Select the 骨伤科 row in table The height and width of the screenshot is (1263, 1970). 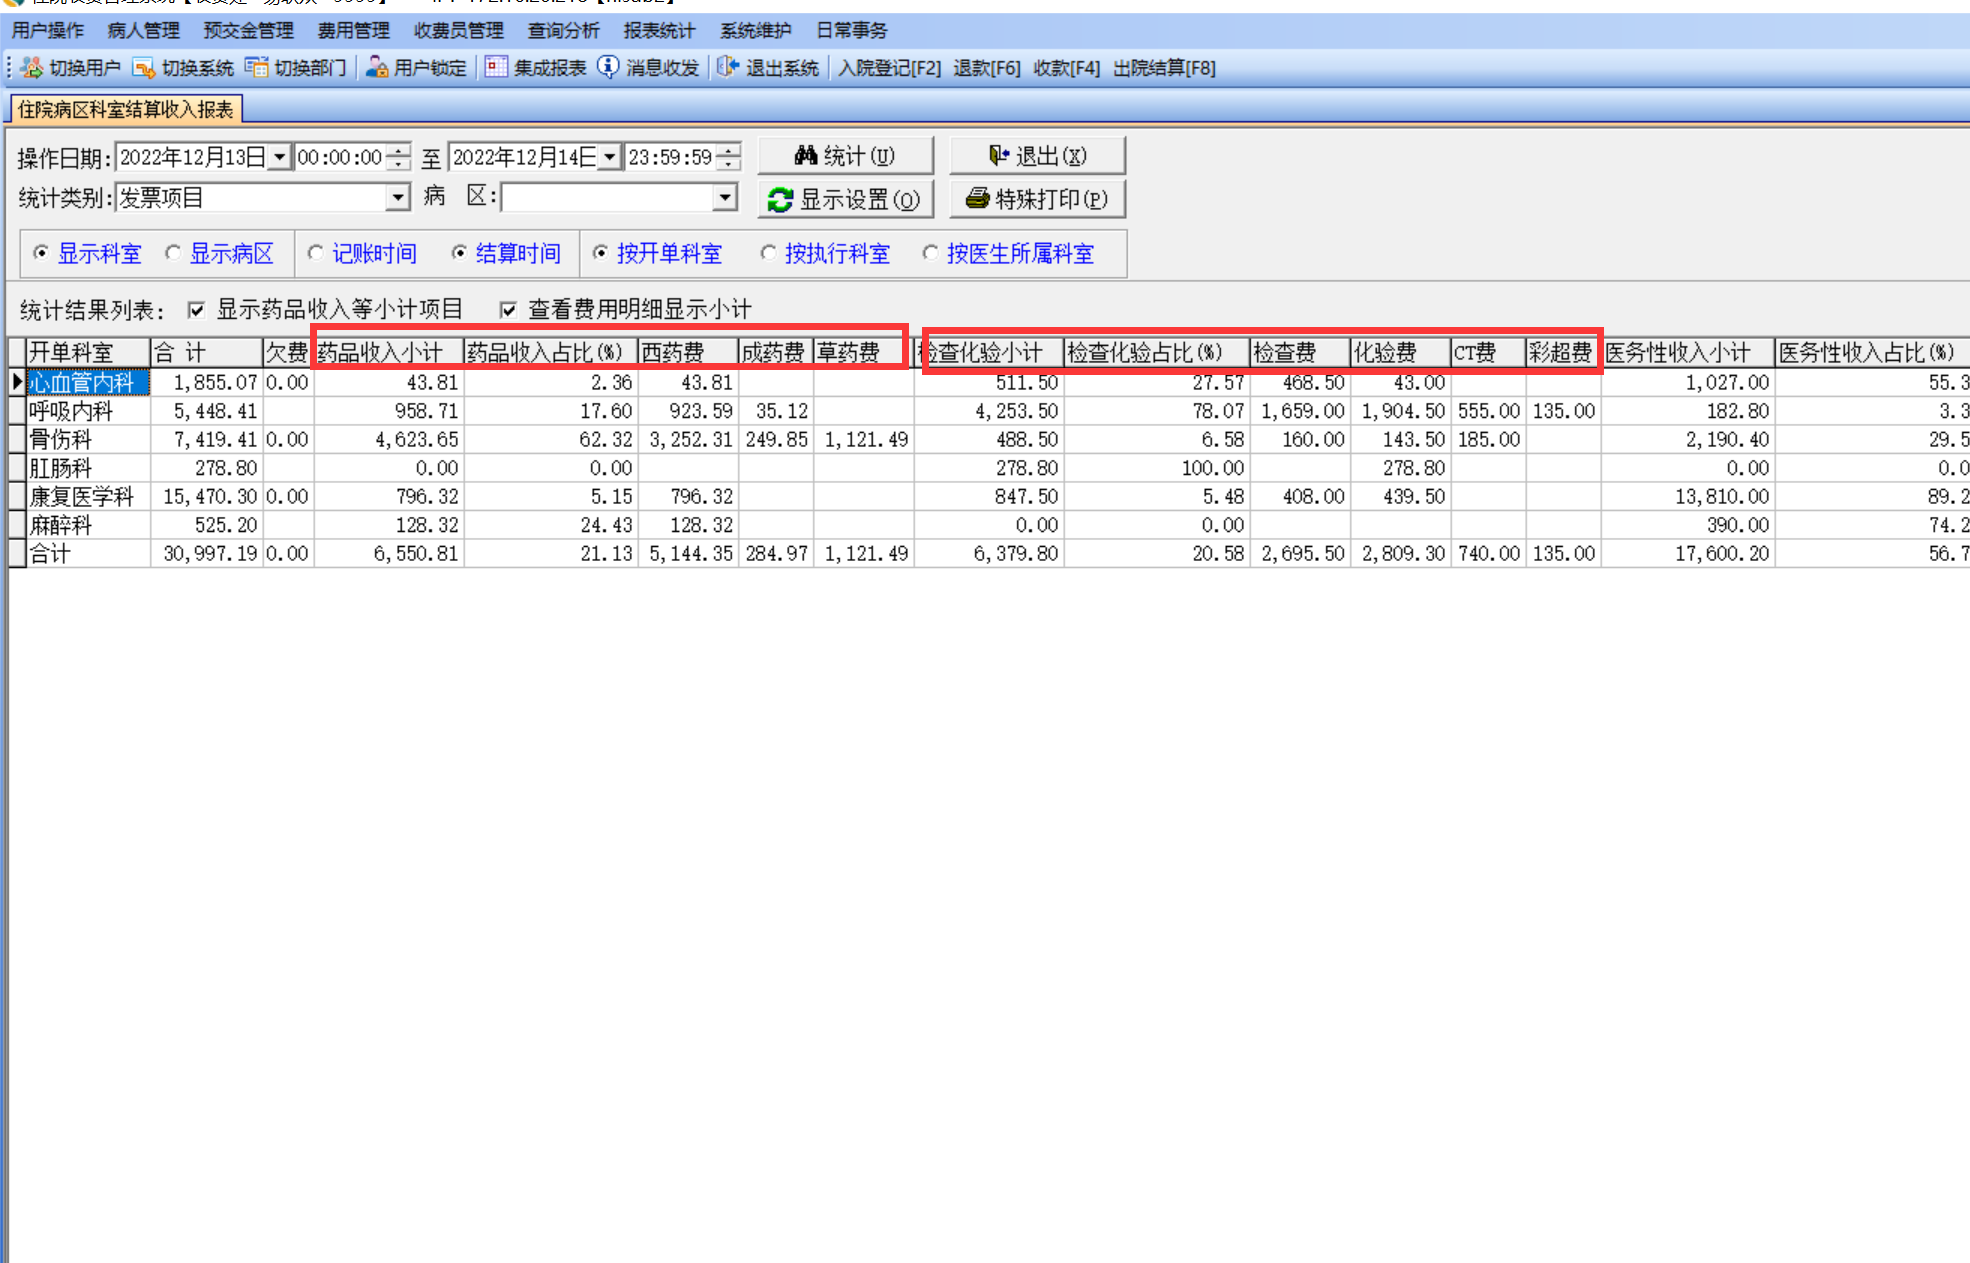60,439
